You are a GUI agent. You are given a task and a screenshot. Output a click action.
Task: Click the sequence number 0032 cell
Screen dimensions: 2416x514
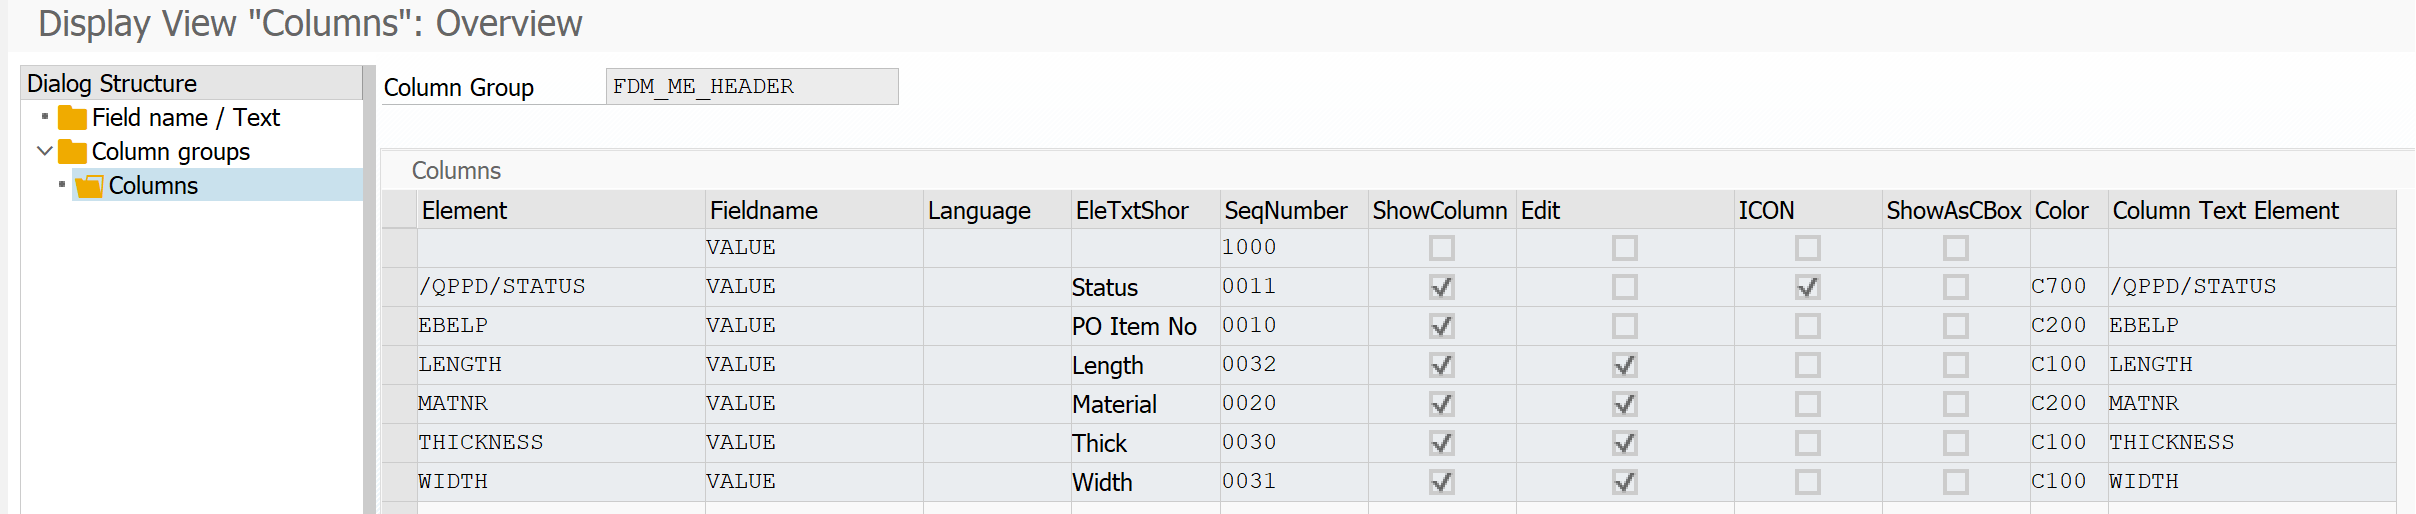pos(1249,365)
